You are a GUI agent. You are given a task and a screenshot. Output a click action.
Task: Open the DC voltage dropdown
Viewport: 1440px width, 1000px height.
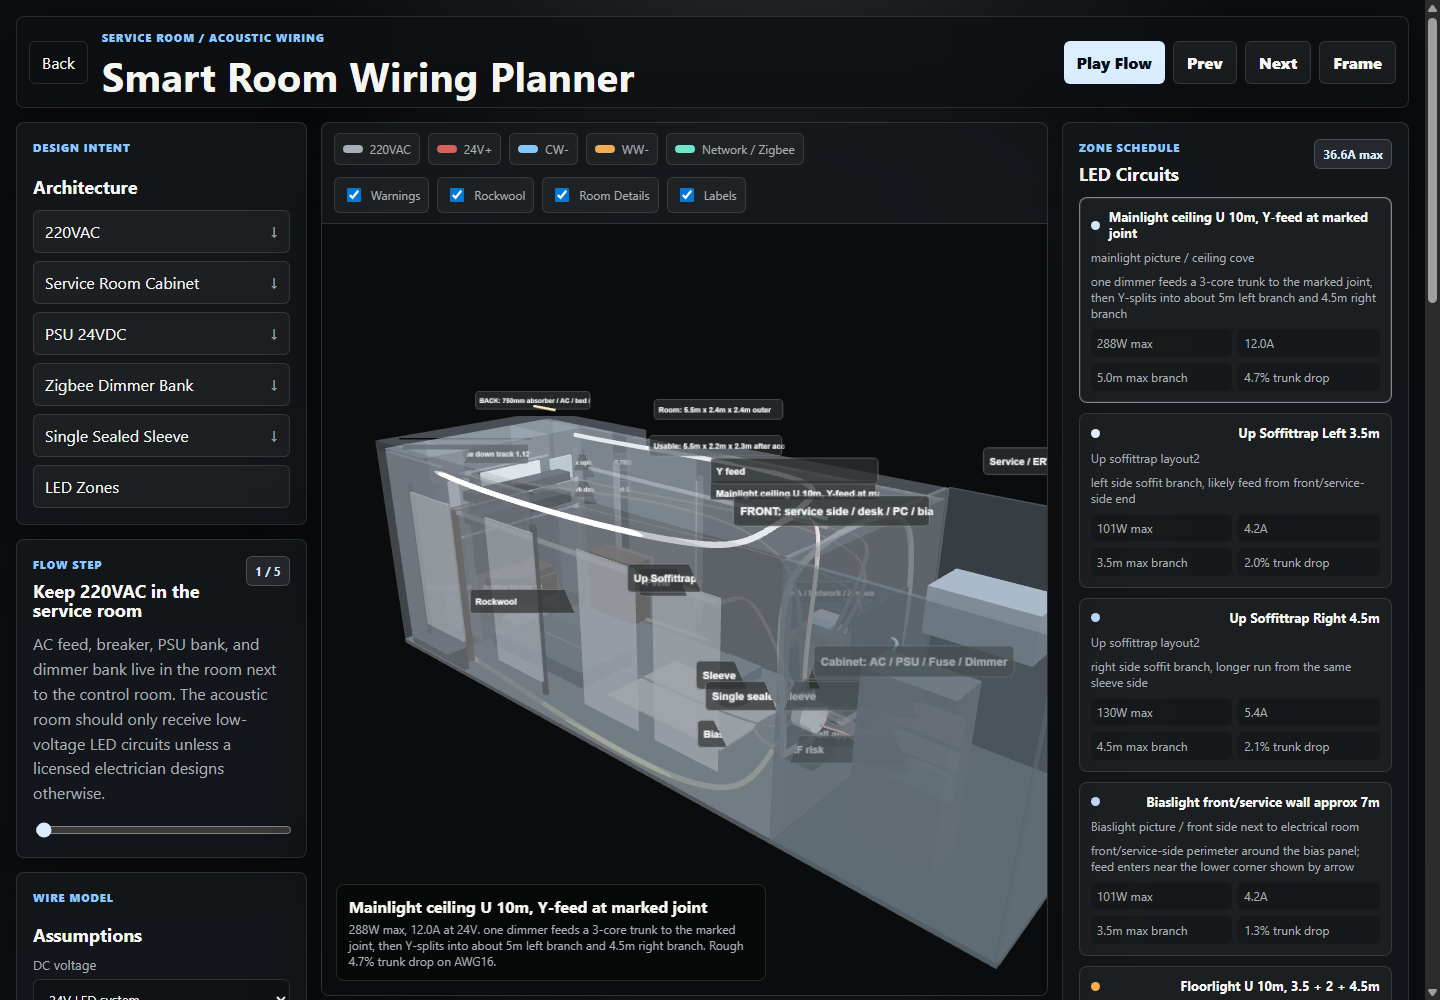click(161, 990)
